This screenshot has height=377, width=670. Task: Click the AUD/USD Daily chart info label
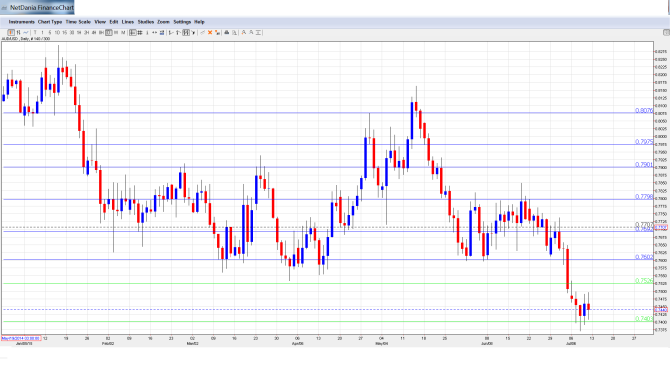point(26,39)
